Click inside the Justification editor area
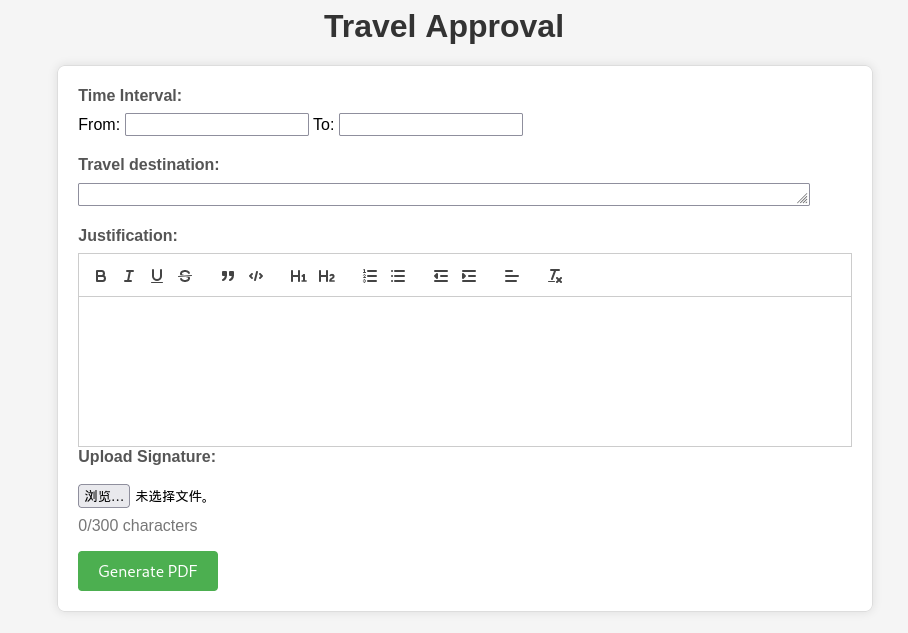 (465, 371)
